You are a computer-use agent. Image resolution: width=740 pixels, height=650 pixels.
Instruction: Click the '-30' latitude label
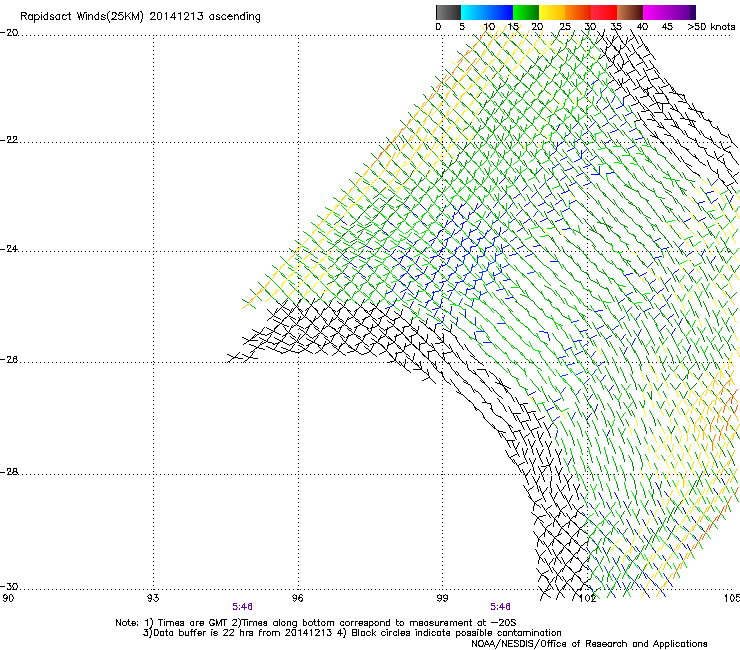[9, 586]
